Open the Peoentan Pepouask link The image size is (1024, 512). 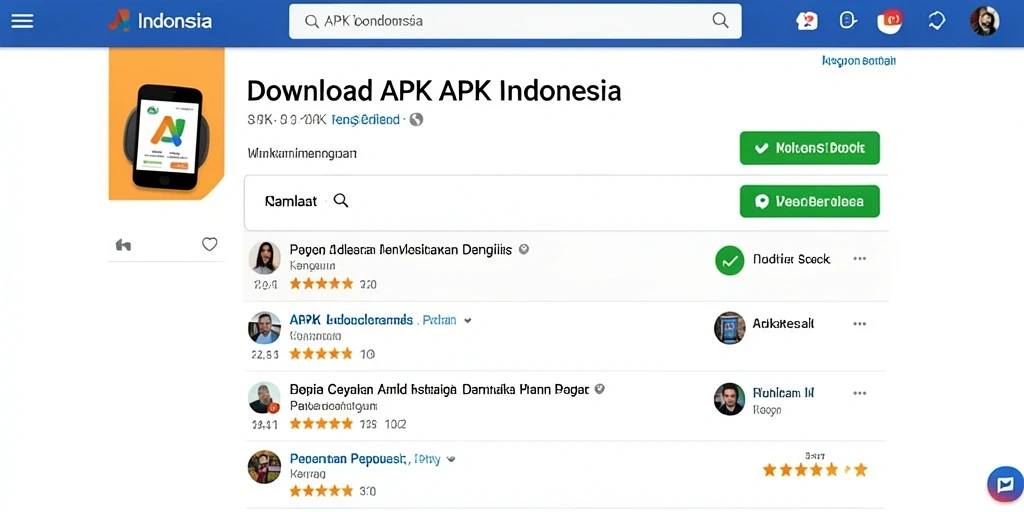[x=349, y=458]
